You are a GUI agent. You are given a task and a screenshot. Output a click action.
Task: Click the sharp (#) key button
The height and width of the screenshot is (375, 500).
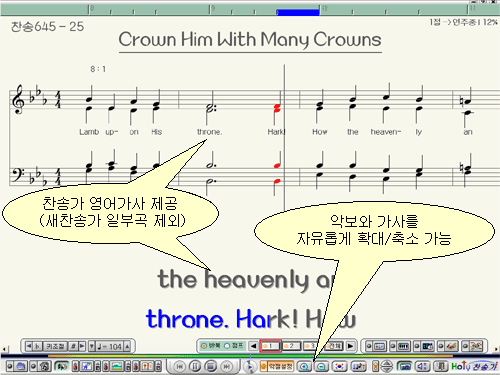click(x=73, y=346)
